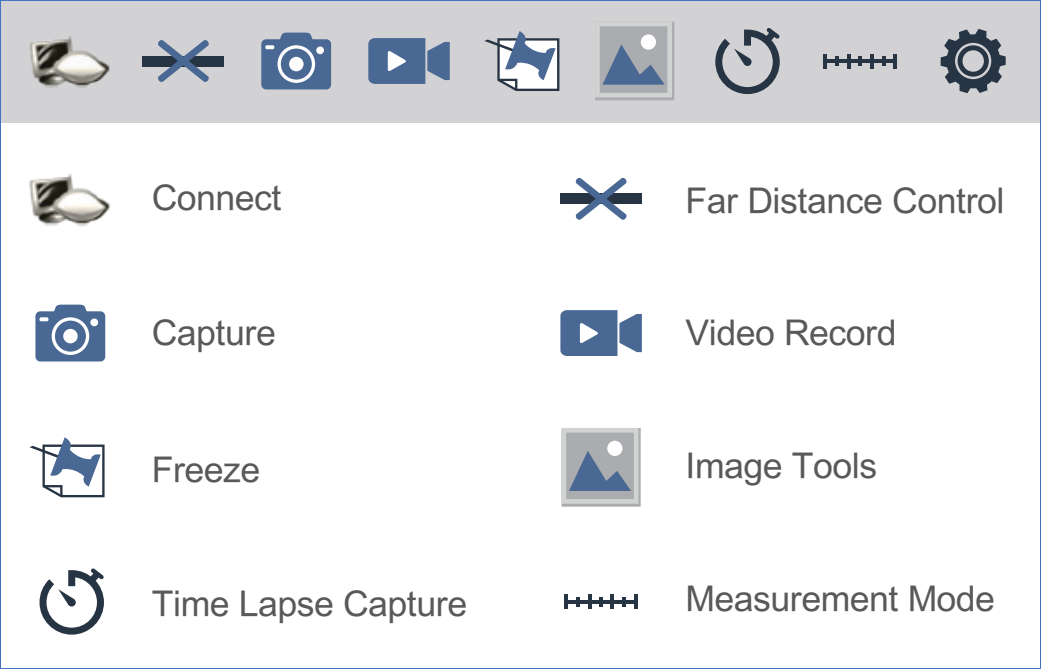Click the camera icon beside Capture label
The image size is (1041, 669).
(70, 333)
